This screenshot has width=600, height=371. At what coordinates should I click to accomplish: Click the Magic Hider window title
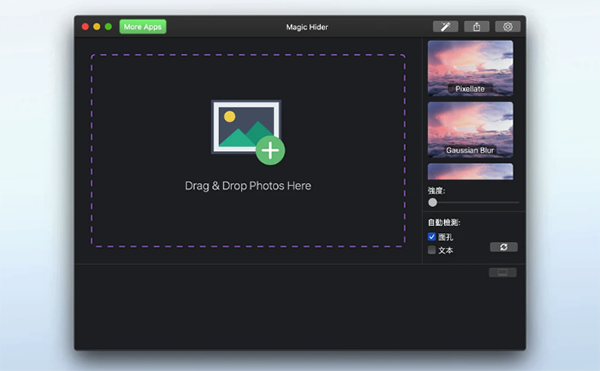tap(307, 27)
